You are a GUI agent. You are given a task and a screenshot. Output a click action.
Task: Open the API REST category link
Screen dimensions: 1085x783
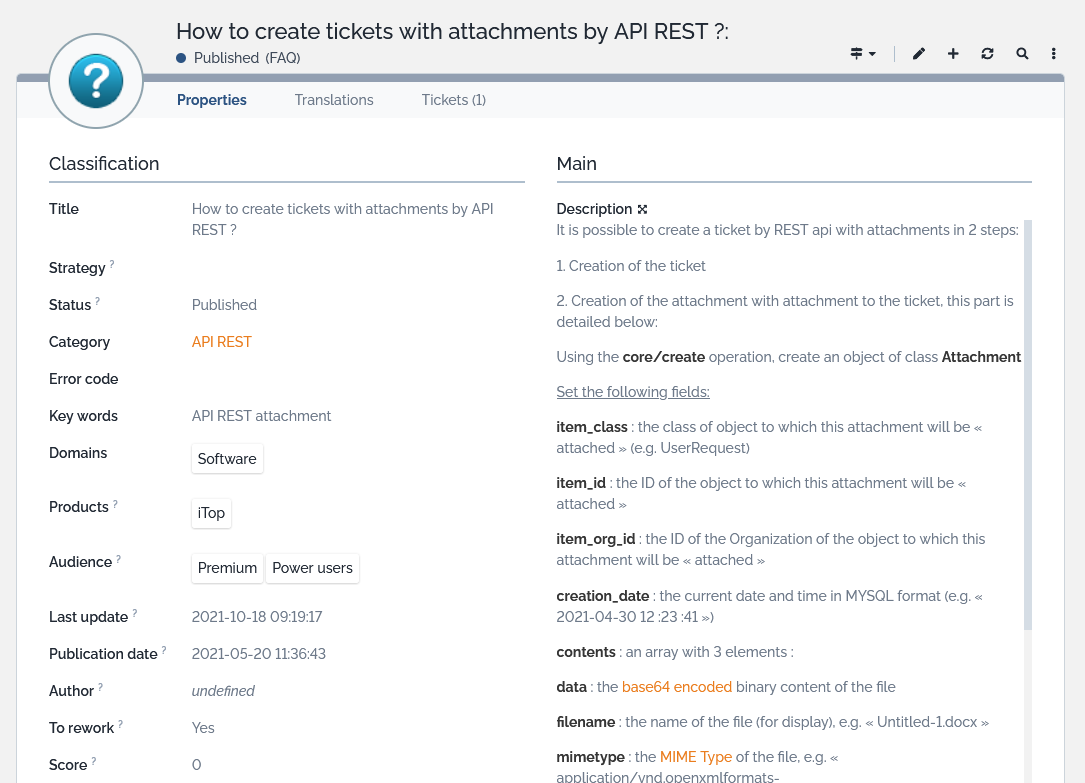pos(222,342)
